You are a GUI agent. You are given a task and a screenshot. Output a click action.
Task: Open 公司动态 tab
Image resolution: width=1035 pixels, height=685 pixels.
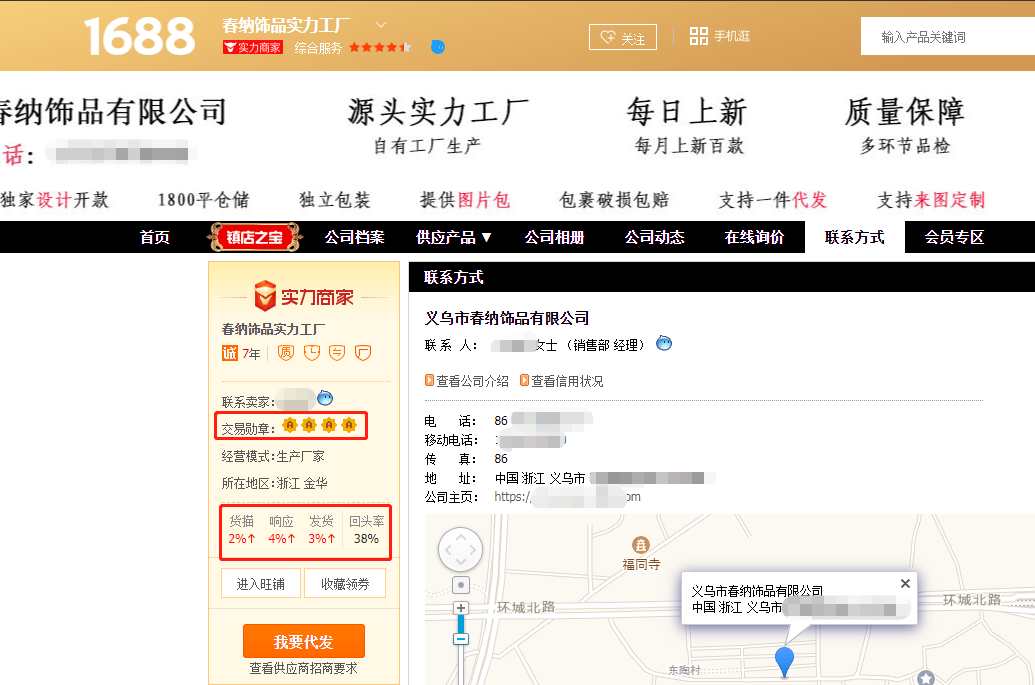click(x=655, y=237)
